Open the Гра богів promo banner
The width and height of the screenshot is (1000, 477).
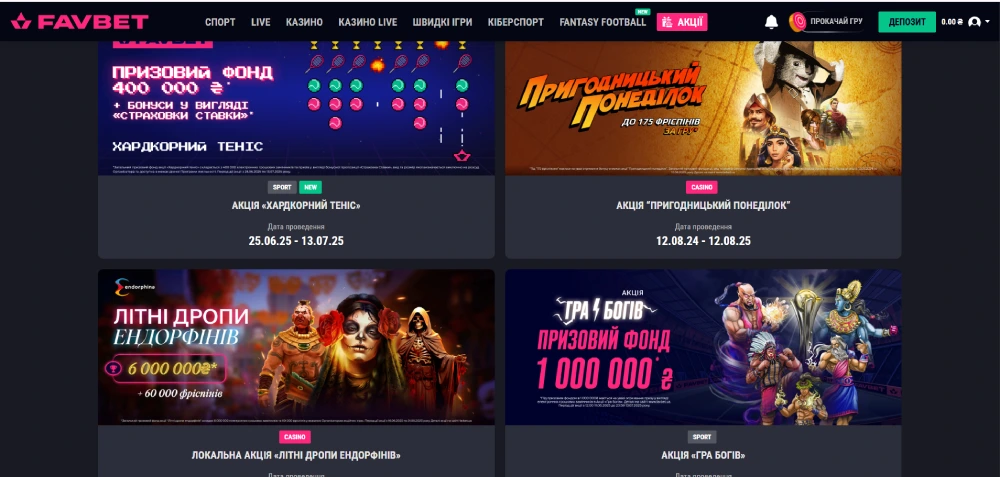coord(703,347)
